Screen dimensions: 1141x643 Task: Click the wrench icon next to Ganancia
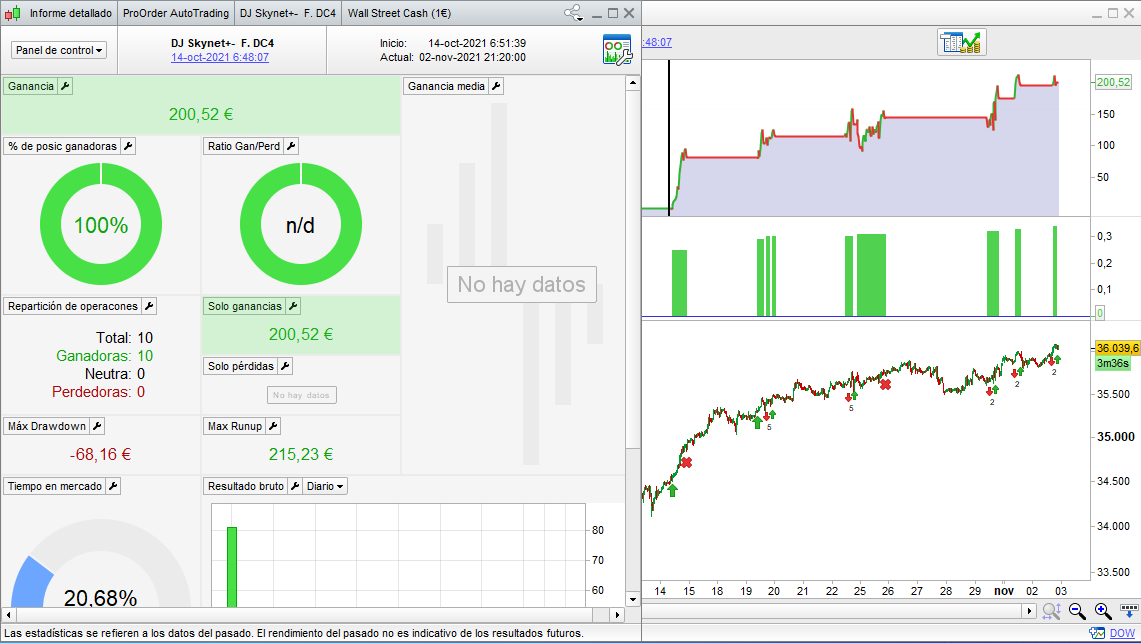pyautogui.click(x=65, y=86)
